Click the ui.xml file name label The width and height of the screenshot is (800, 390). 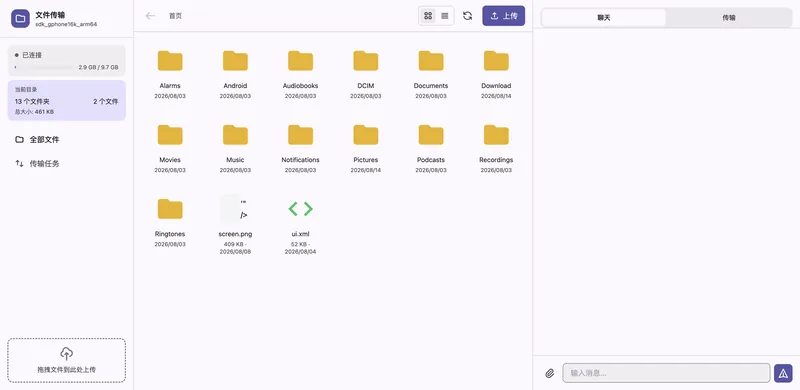tap(301, 234)
